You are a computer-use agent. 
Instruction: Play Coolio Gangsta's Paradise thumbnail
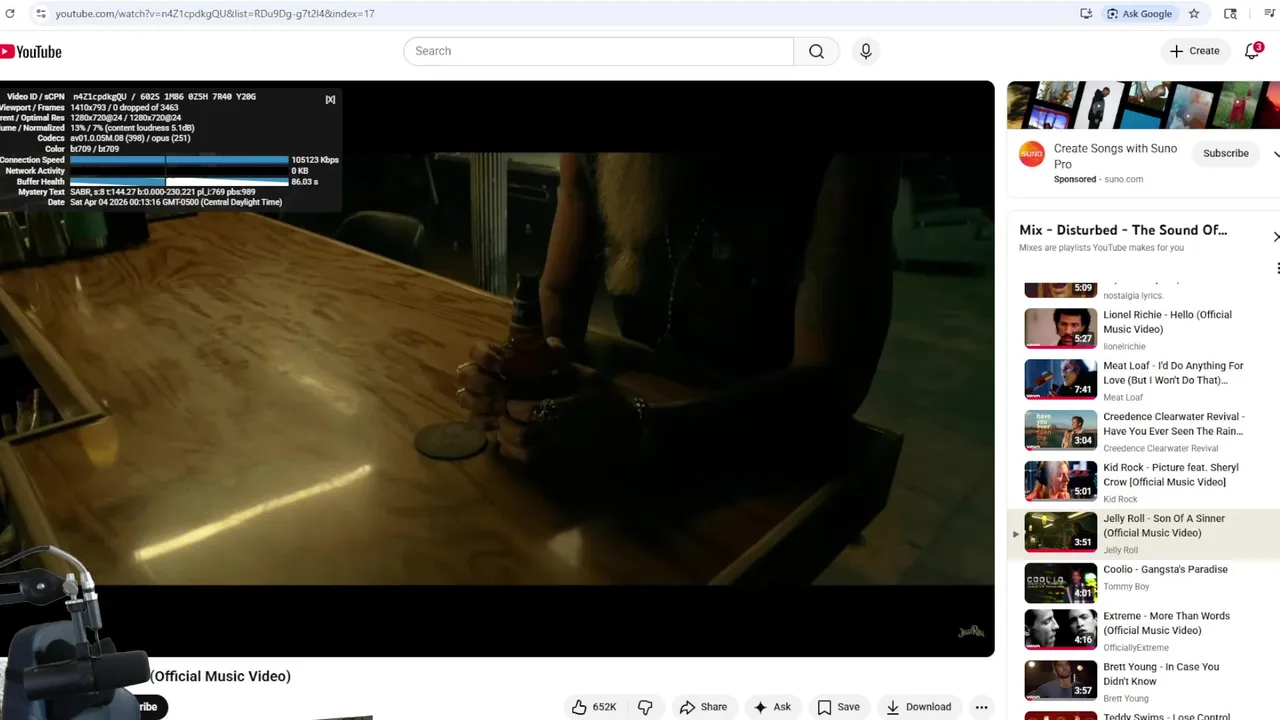[1061, 583]
